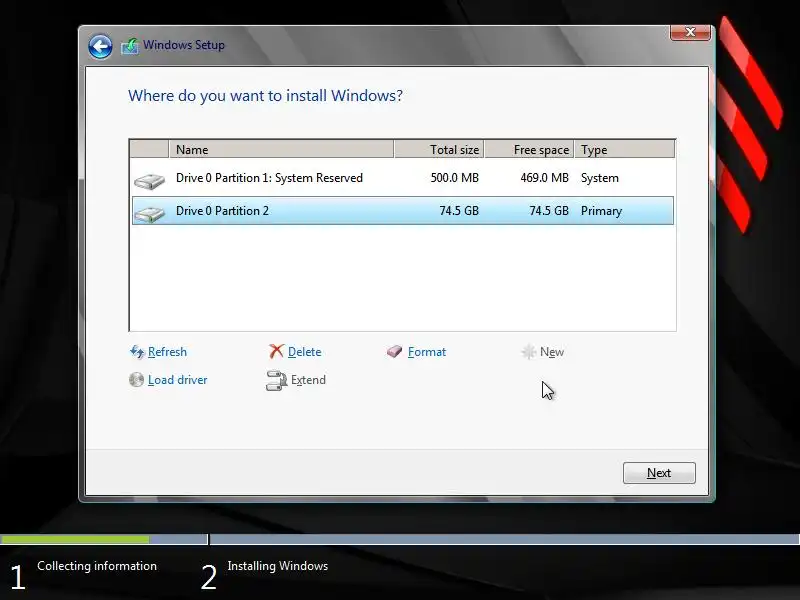Screen dimensions: 800x600
Task: Click the New link
Action: 552,352
